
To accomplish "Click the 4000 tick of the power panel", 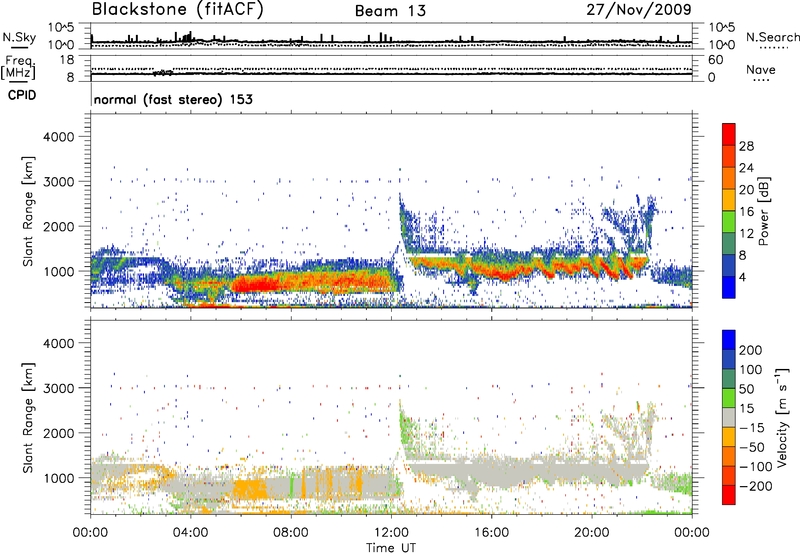I will 58,137.
